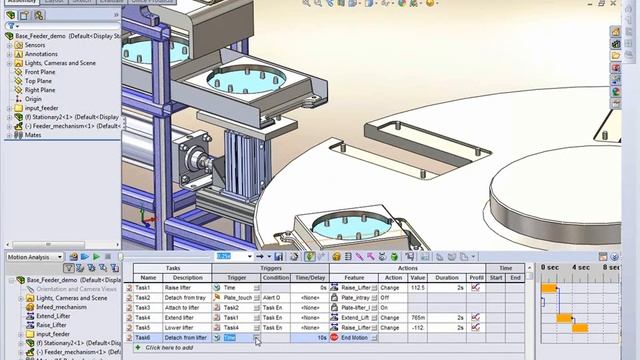640x360 pixels.
Task: Click the Motor icon in motion toolbar
Action: [336, 257]
